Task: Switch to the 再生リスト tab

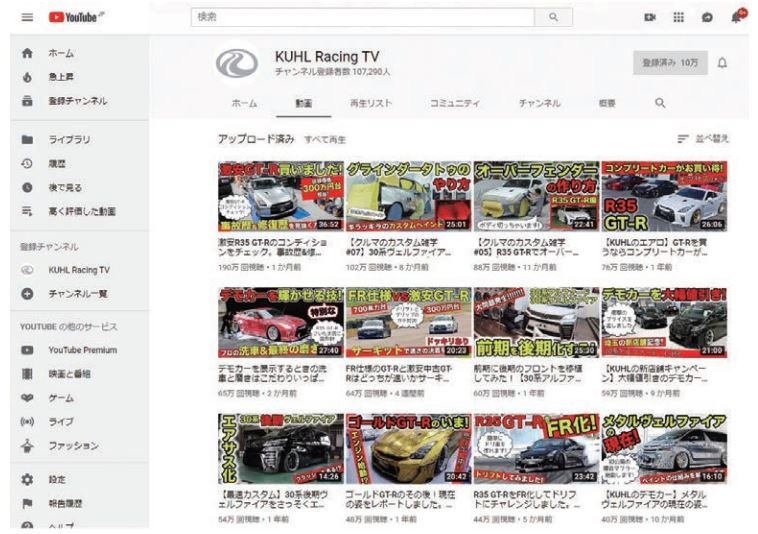Action: click(x=371, y=103)
